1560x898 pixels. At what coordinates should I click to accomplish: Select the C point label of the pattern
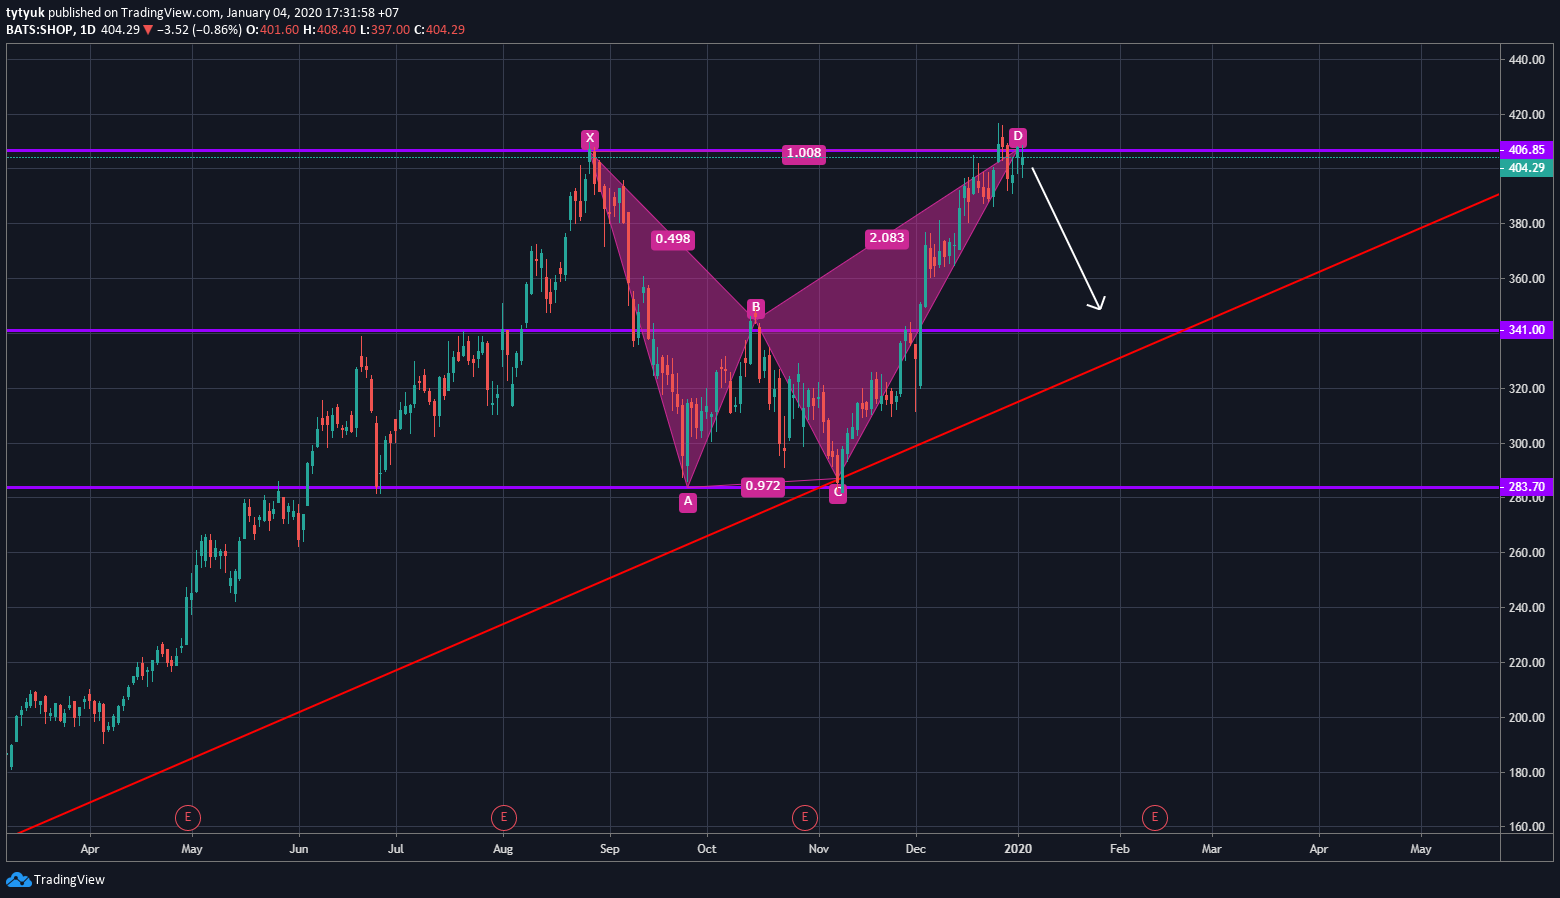tap(838, 492)
